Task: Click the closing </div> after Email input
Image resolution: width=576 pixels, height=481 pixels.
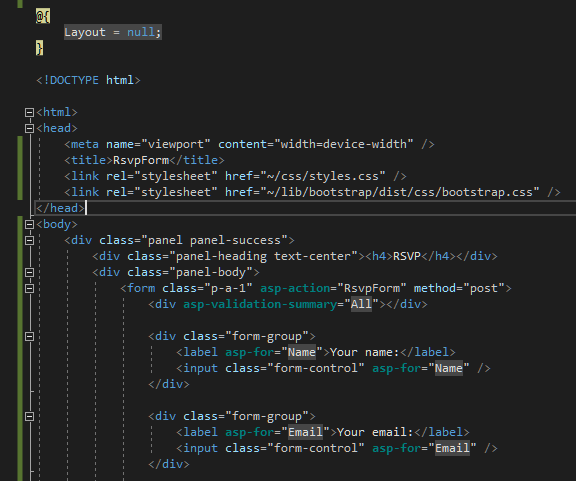Action: tap(169, 464)
